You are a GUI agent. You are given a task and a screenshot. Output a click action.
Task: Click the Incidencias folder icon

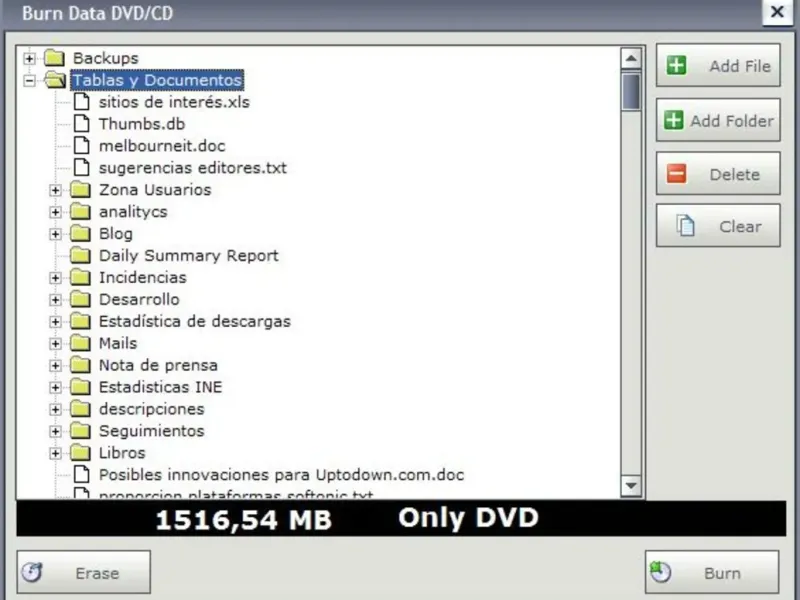pos(80,278)
